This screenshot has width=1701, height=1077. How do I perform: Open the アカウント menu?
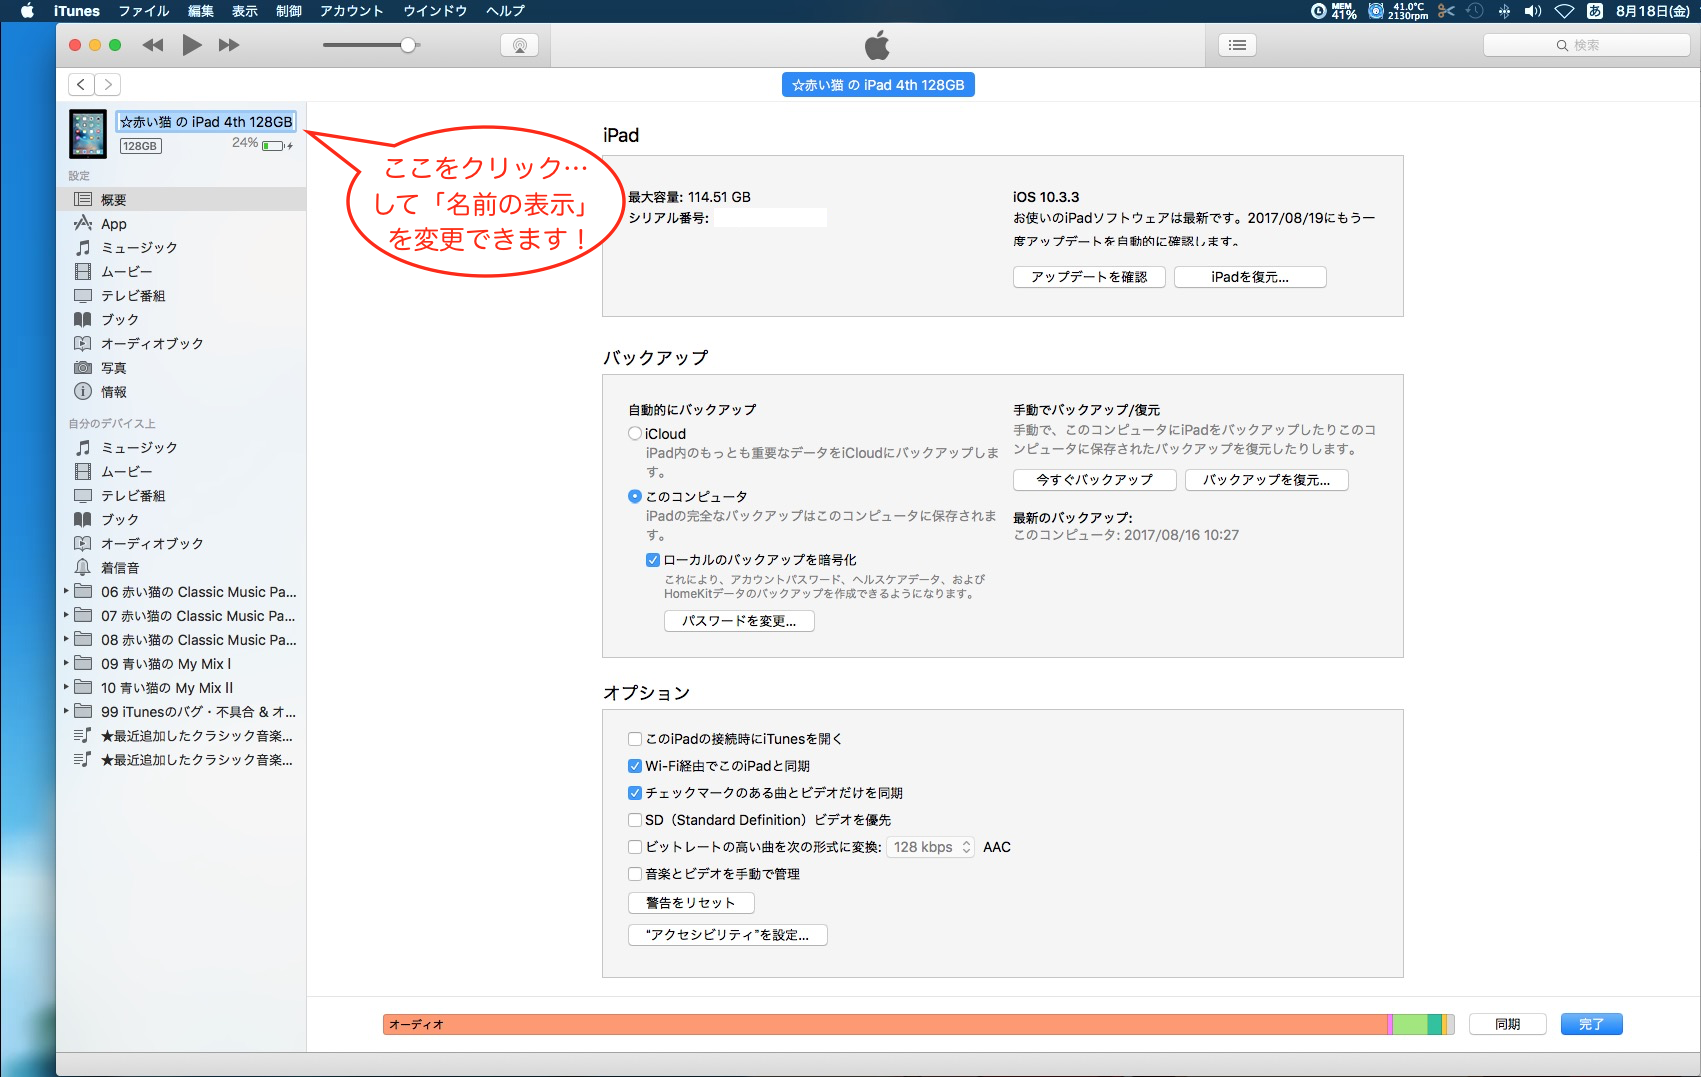[x=352, y=11]
